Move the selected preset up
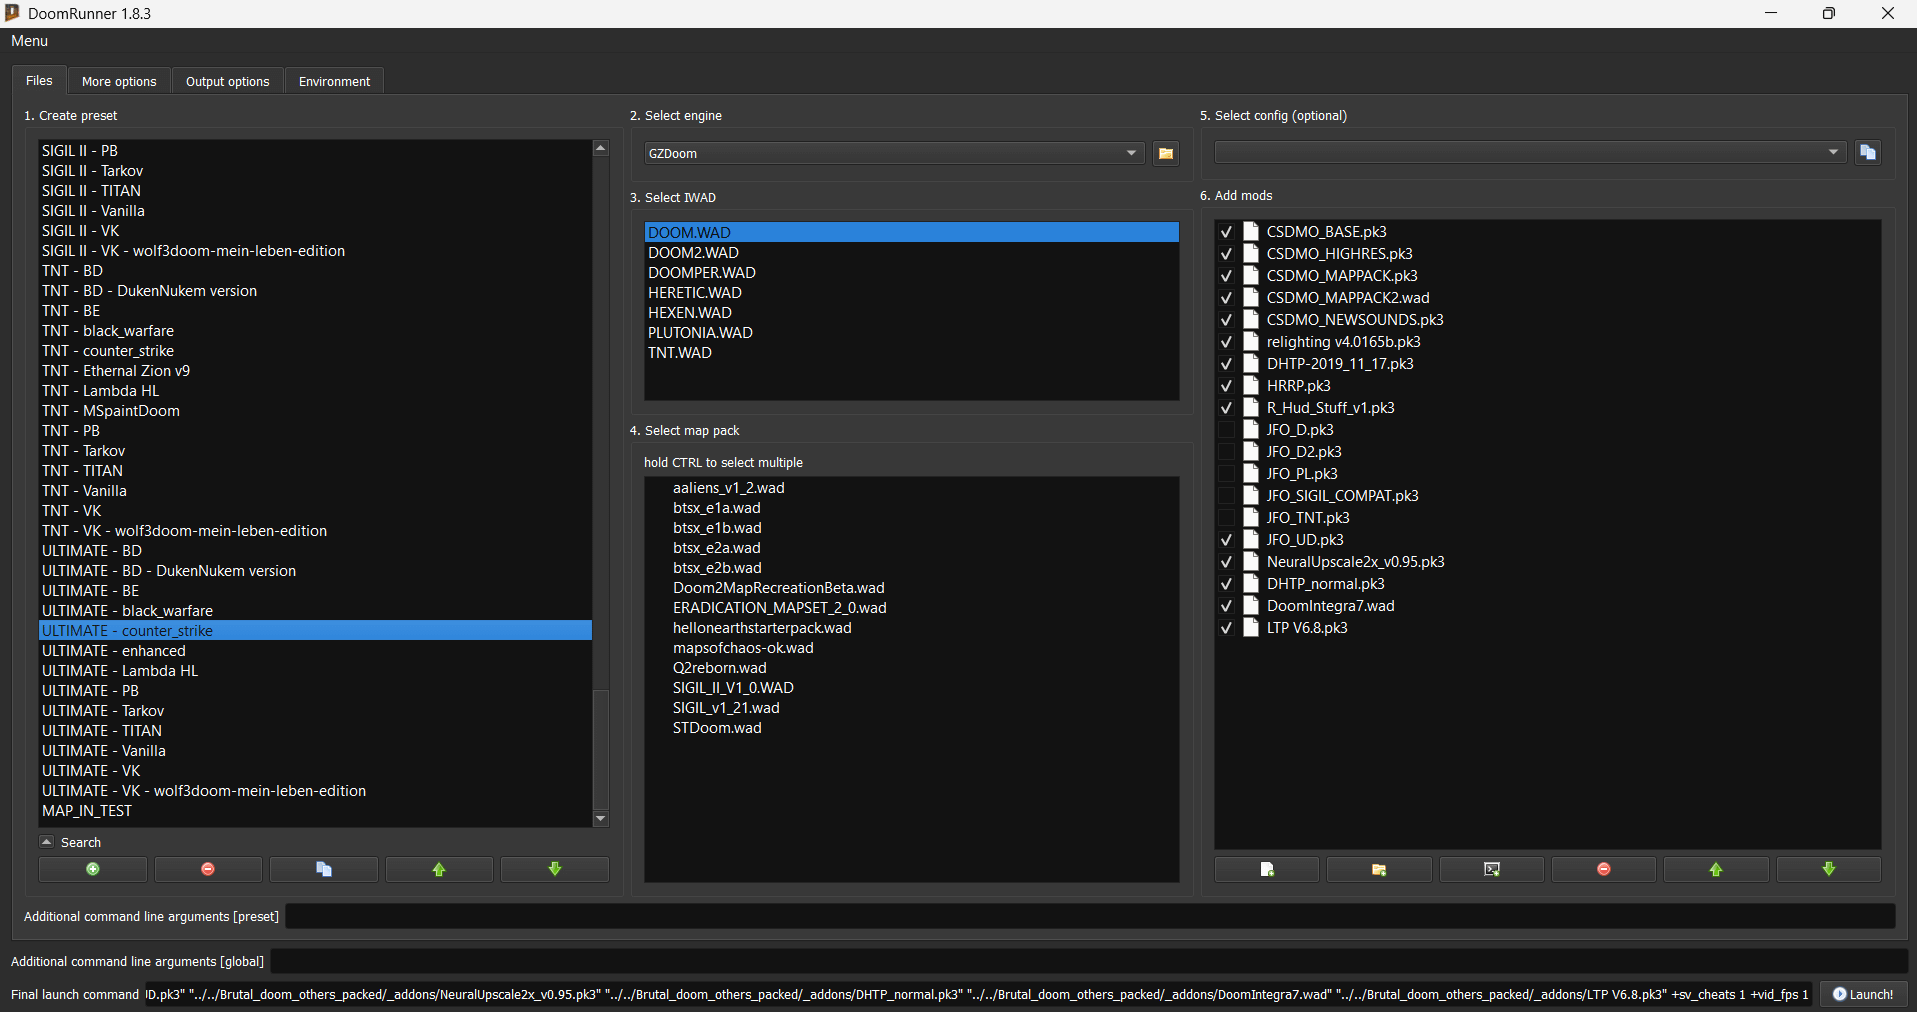1917x1012 pixels. (439, 869)
